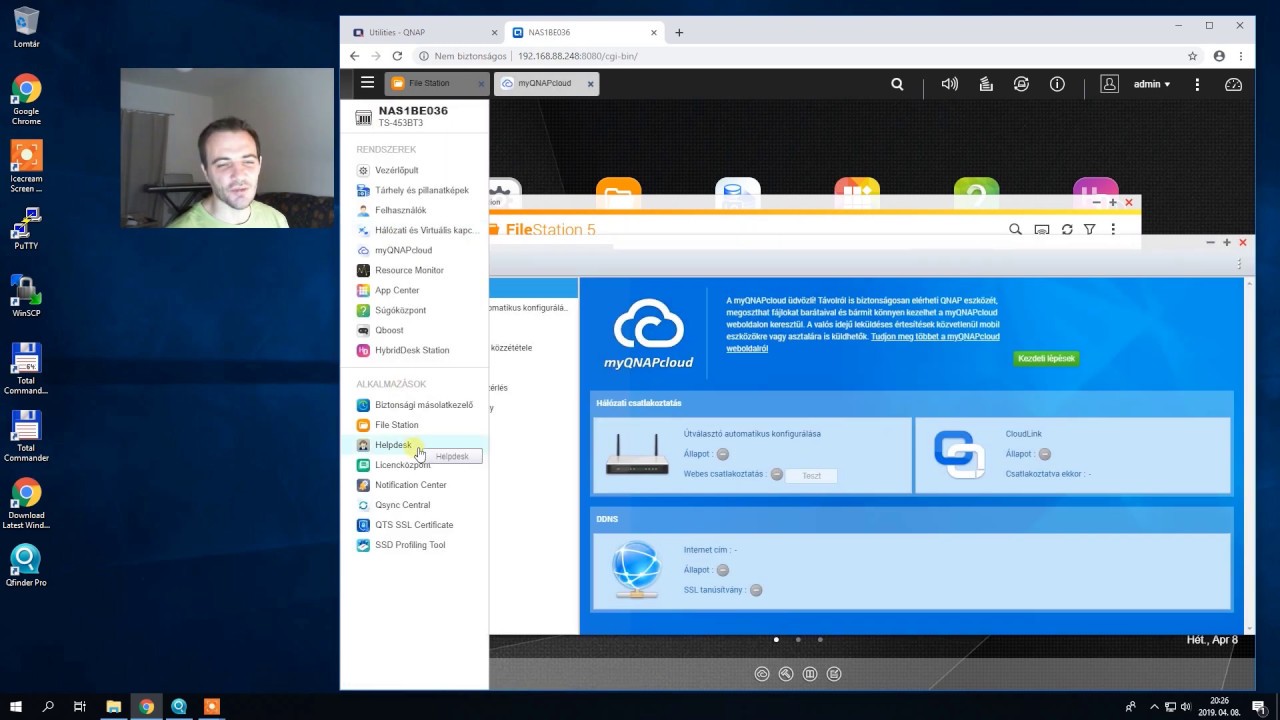
Task: Open the QTS more options dots
Action: coord(1197,85)
